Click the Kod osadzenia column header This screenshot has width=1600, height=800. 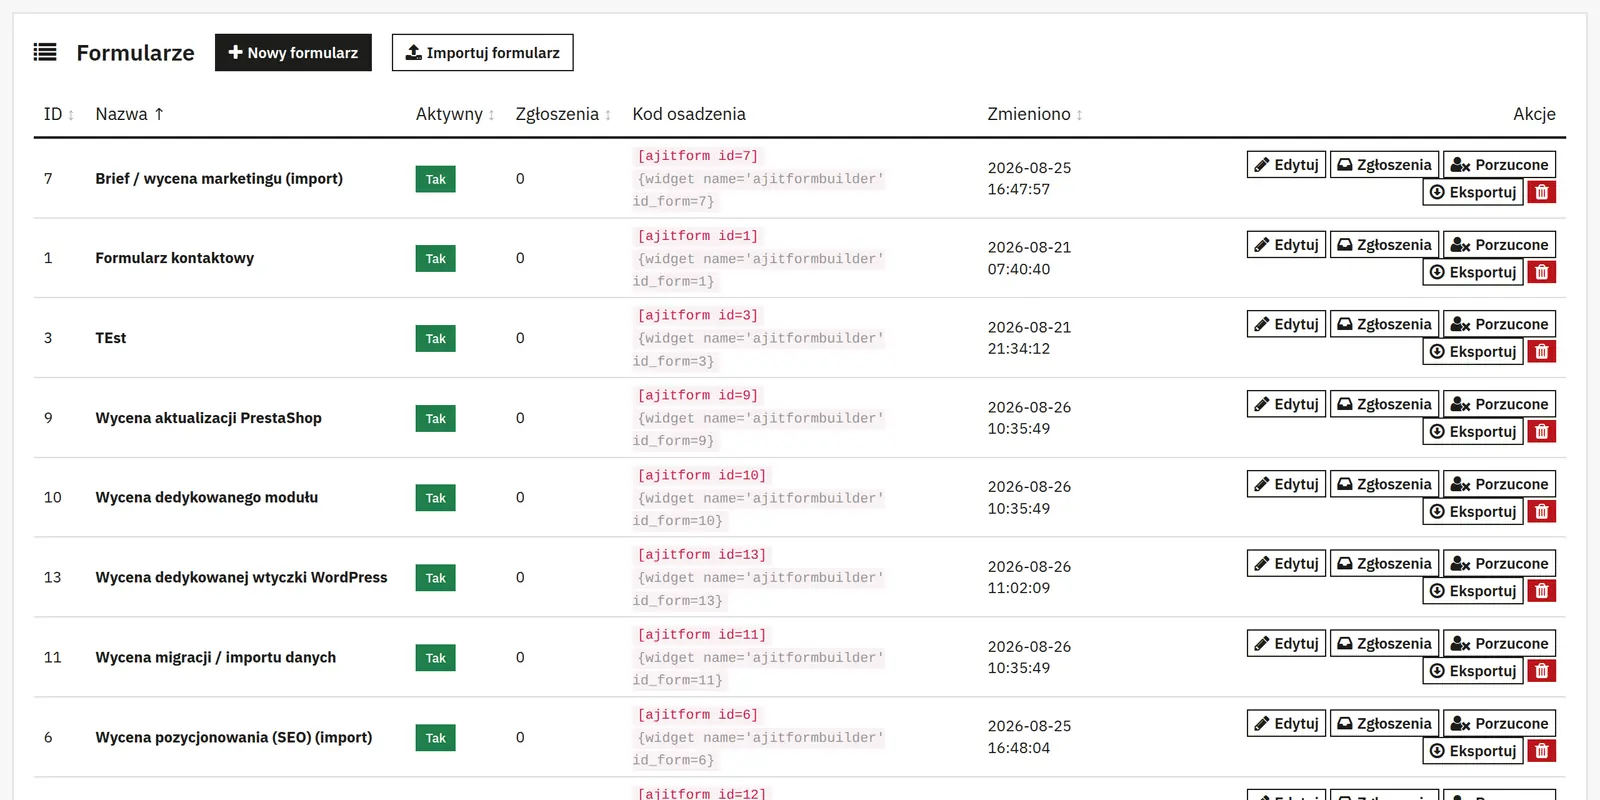pyautogui.click(x=689, y=114)
